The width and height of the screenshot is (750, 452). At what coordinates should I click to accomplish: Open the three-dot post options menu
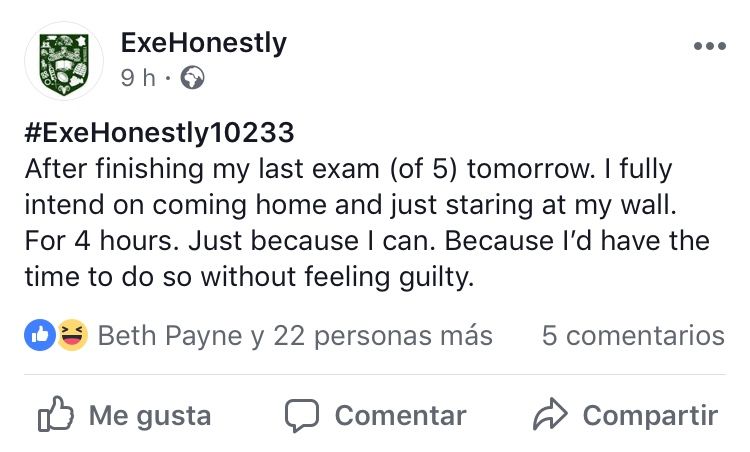[x=710, y=46]
